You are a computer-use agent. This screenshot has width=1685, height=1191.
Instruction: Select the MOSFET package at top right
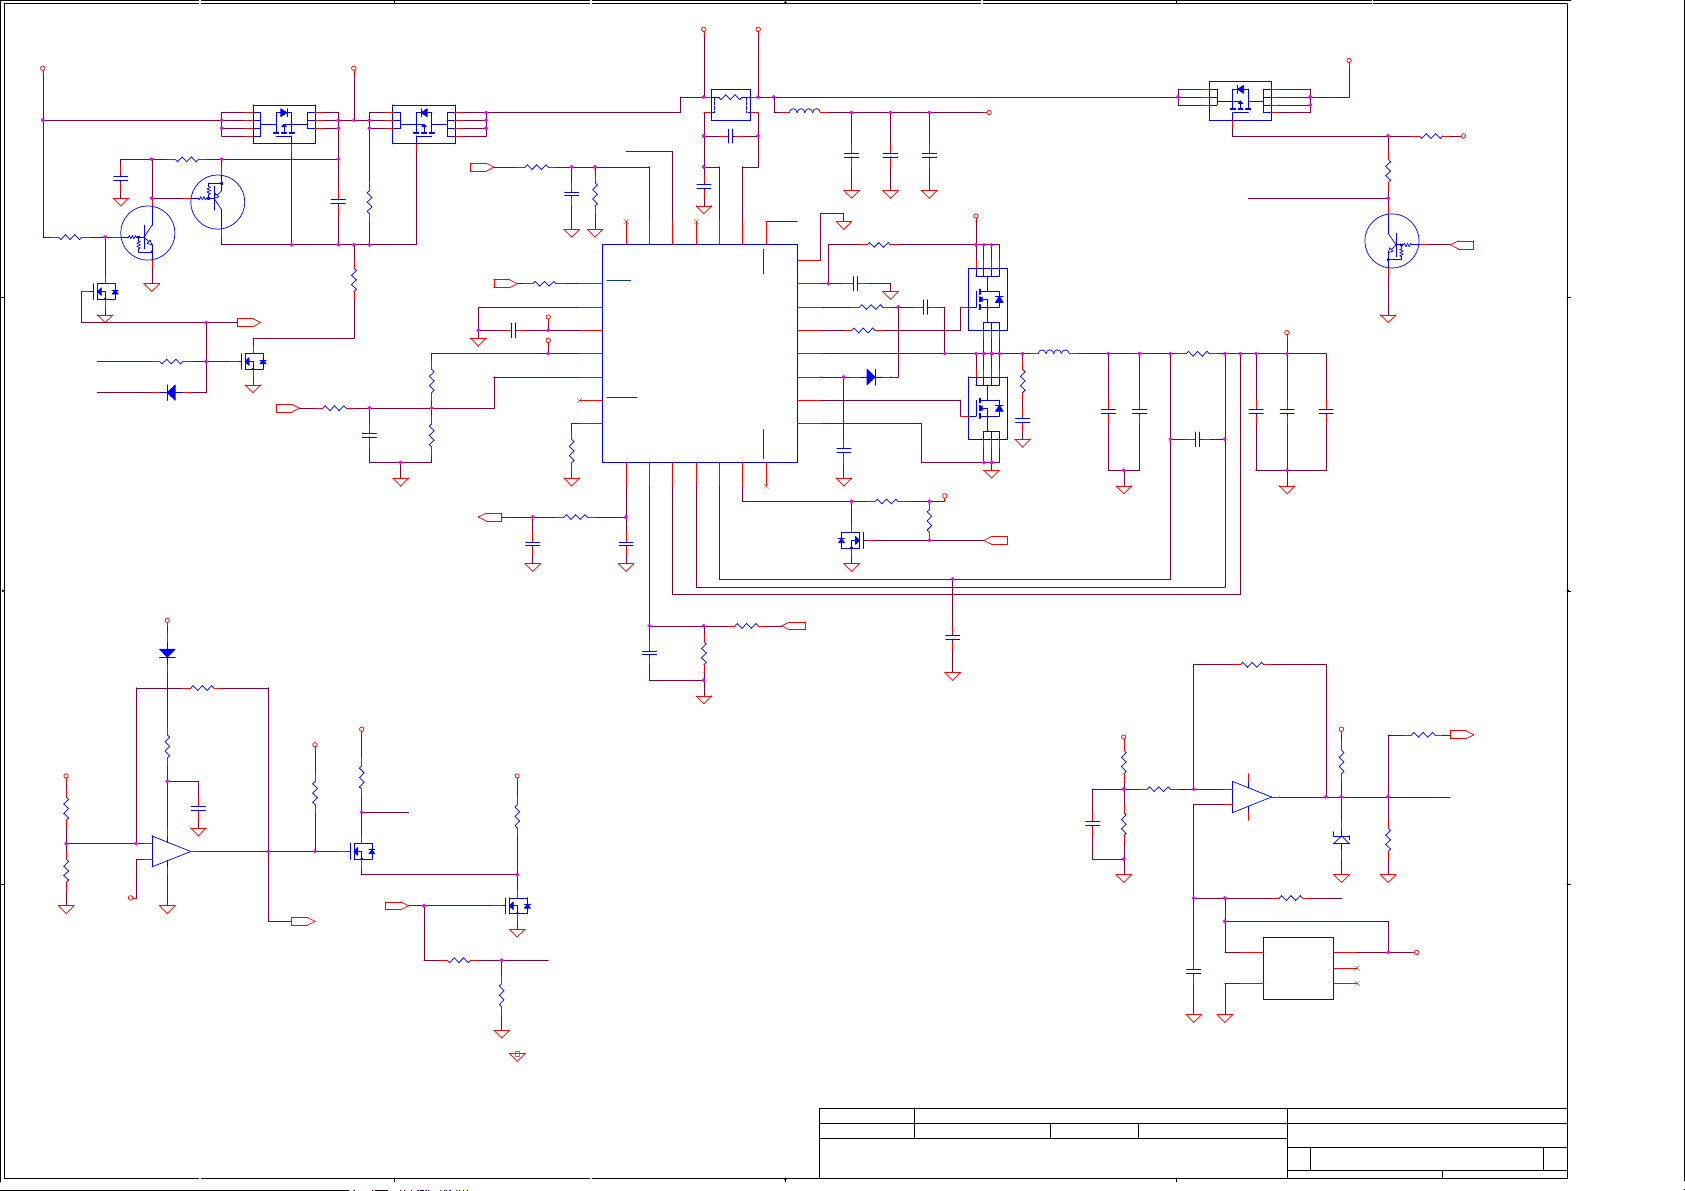pos(1240,101)
